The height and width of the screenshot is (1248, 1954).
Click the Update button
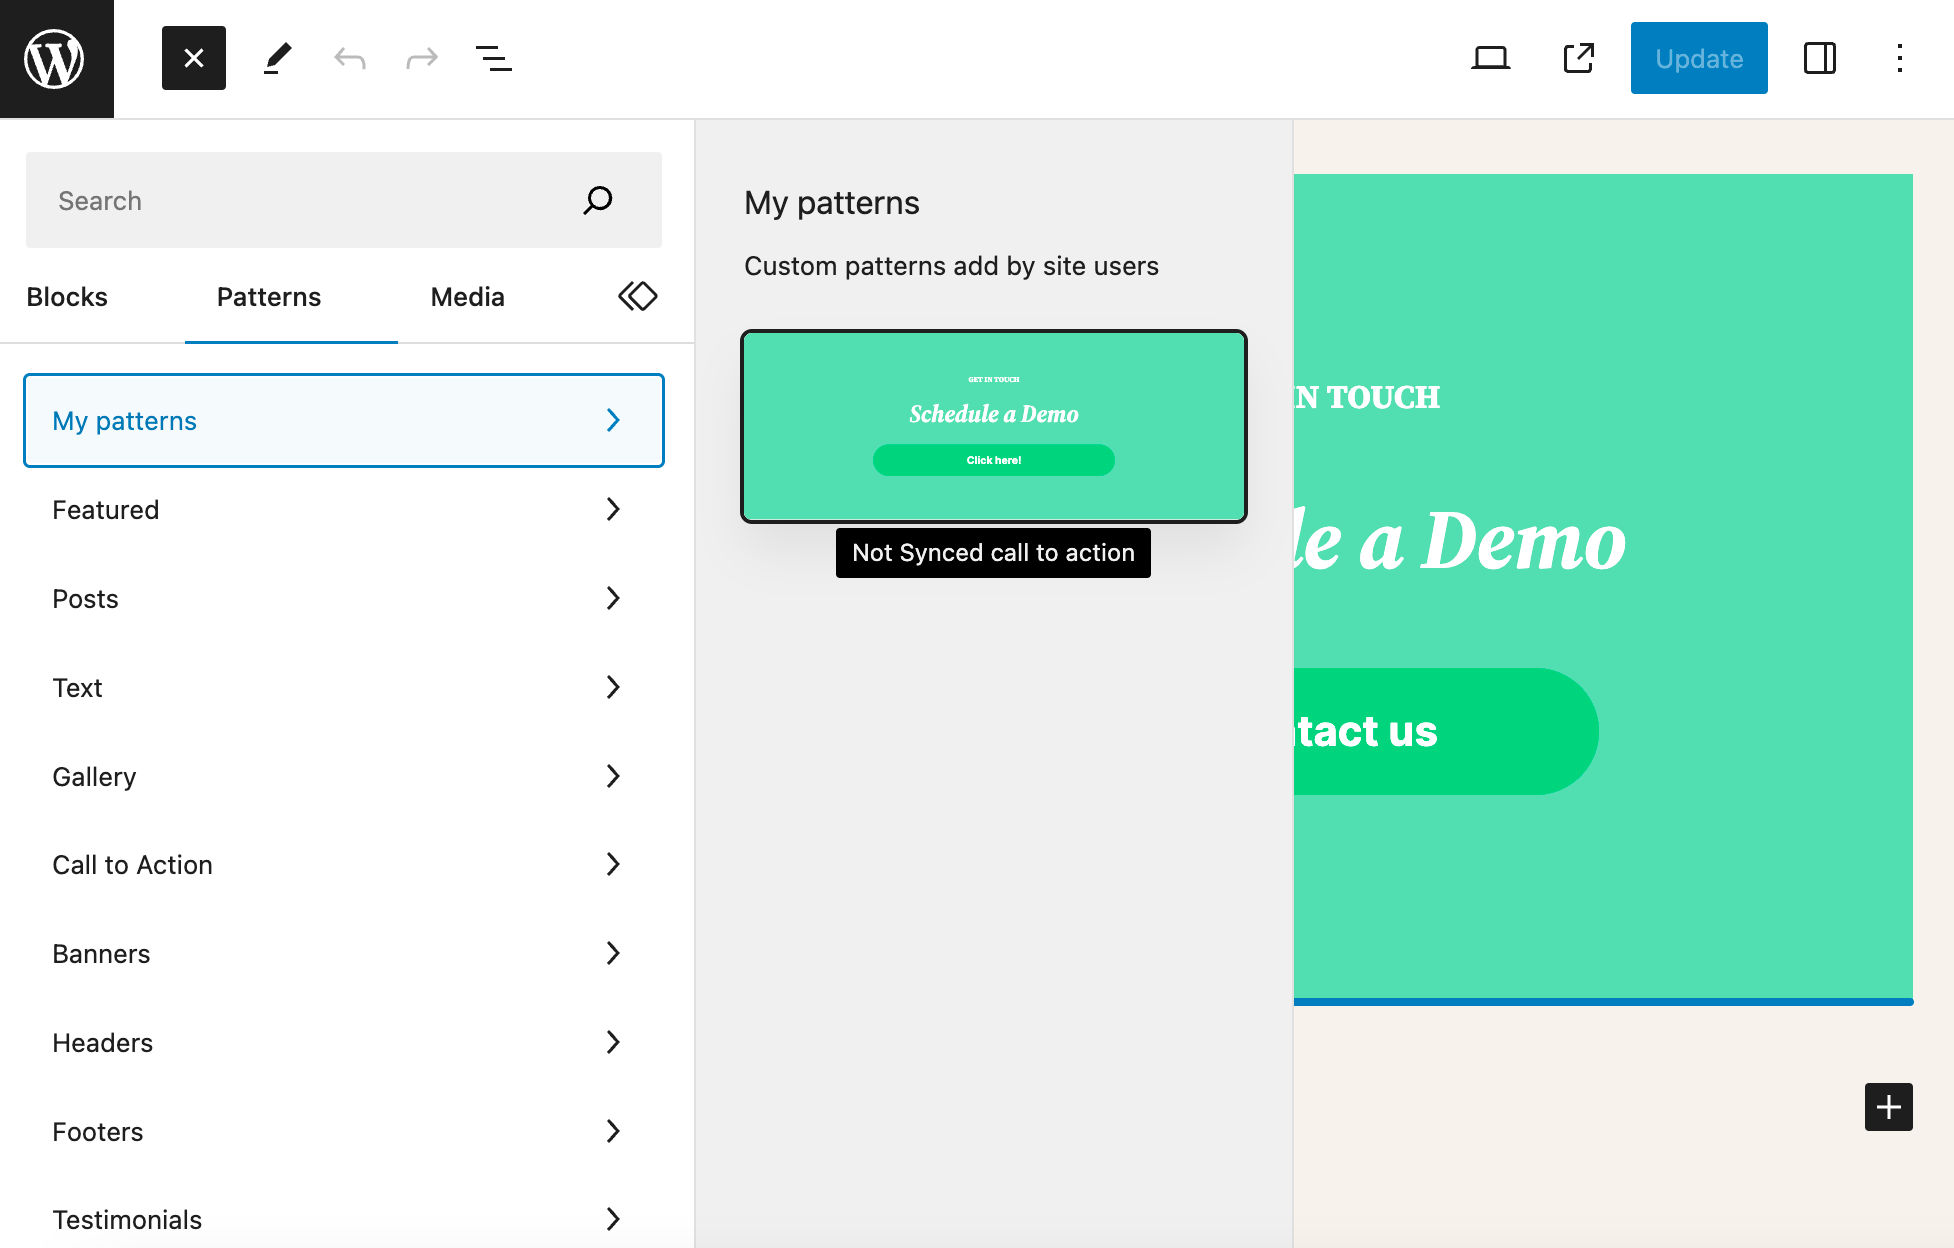[1698, 58]
